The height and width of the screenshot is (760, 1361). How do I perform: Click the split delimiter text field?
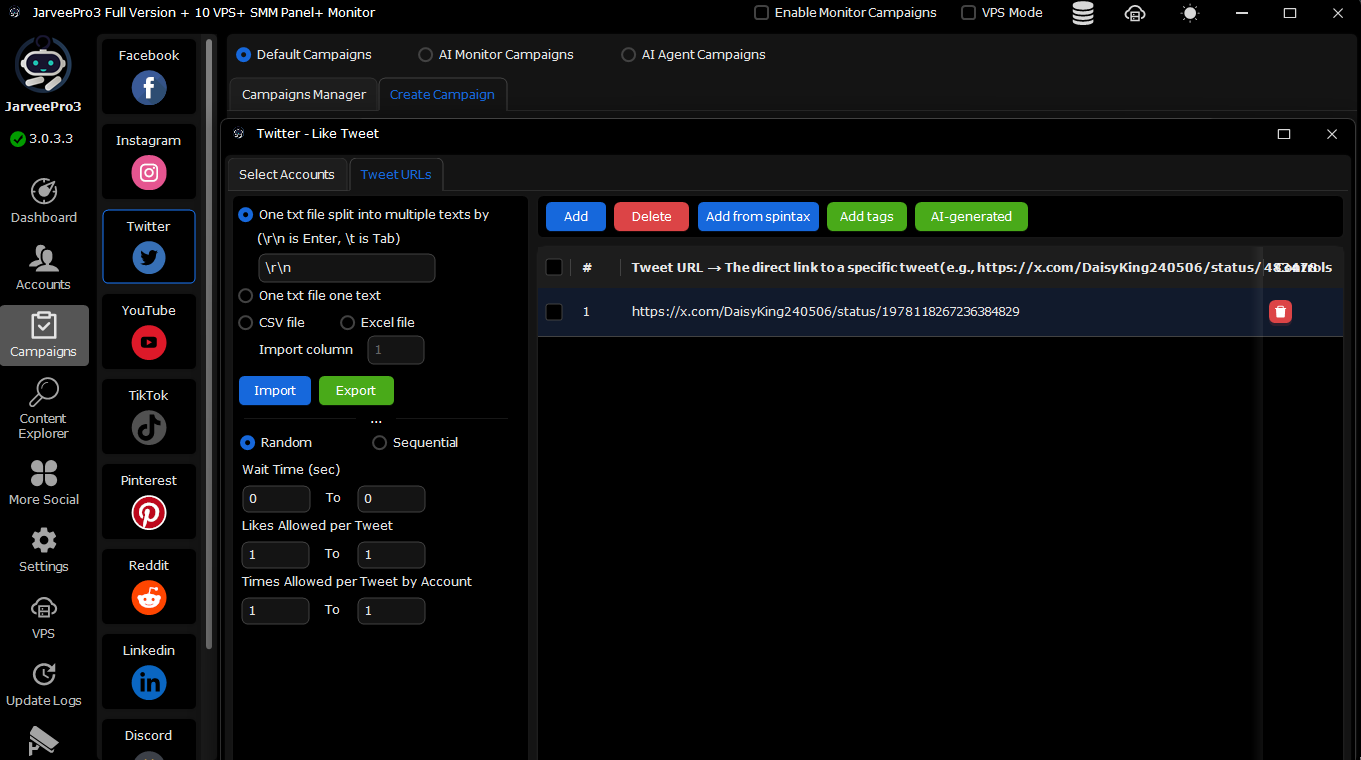pos(346,268)
